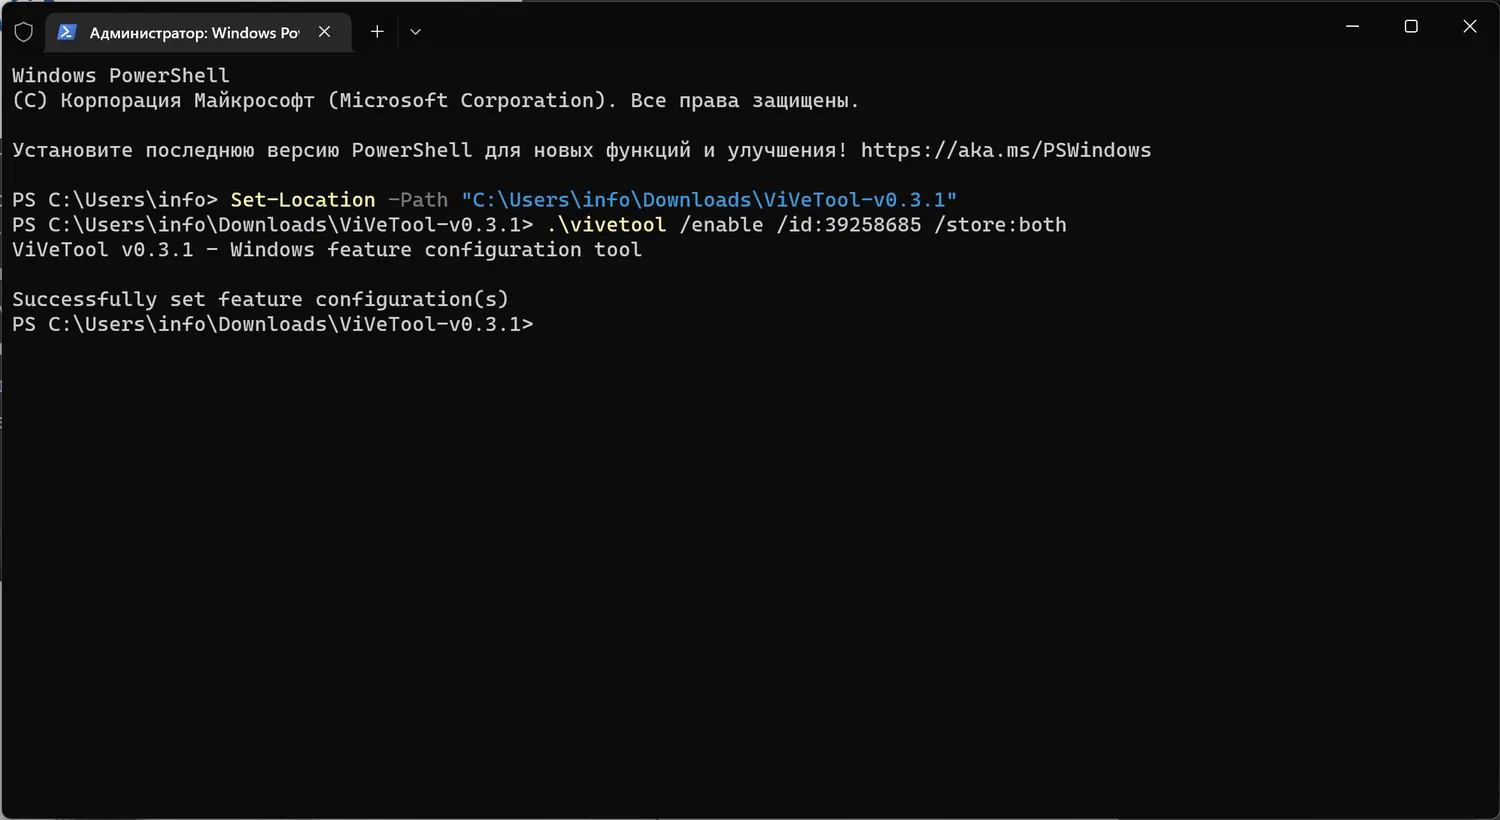
Task: Minimize the terminal window
Action: (x=1352, y=27)
